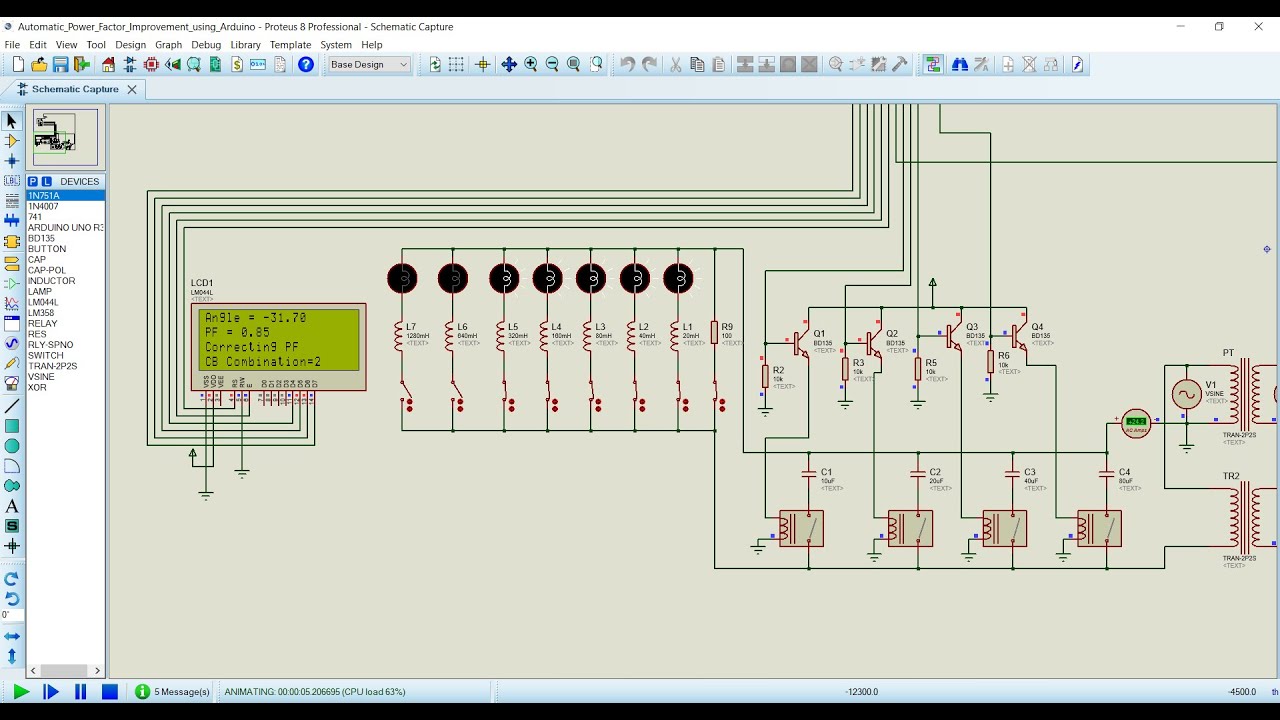Click Electrical Rules Check lightning icon

point(1077,64)
